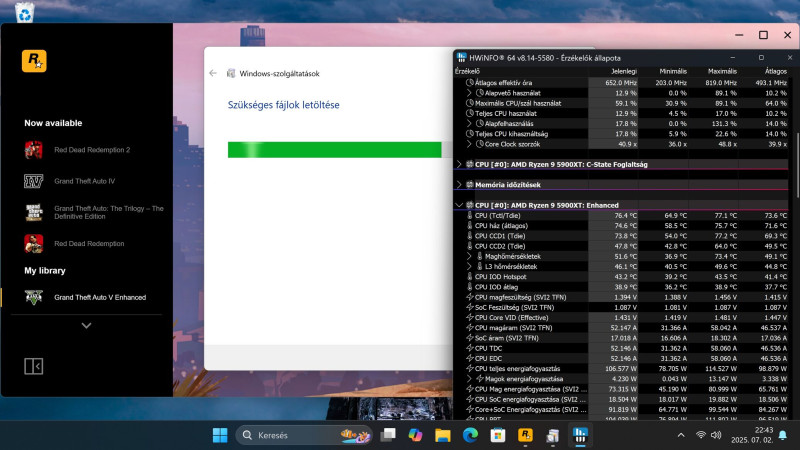Image resolution: width=800 pixels, height=450 pixels.
Task: Expand the My library list chevron
Action: [x=86, y=326]
